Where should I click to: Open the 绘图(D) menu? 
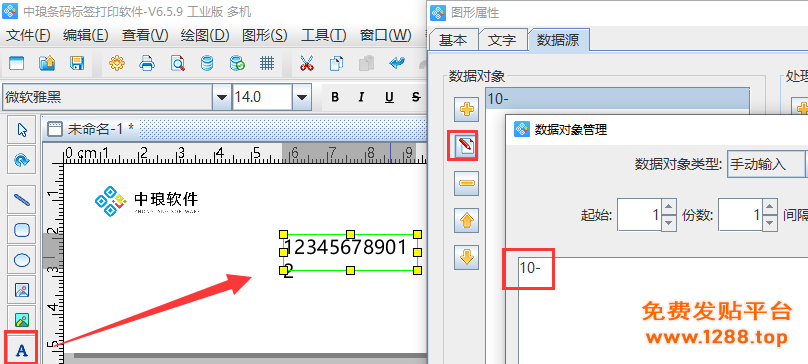[205, 35]
